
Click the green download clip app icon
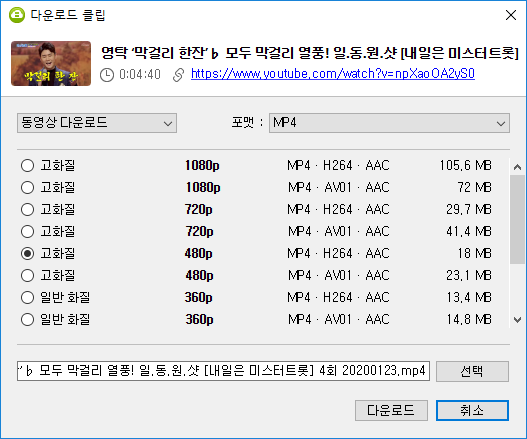point(16,15)
